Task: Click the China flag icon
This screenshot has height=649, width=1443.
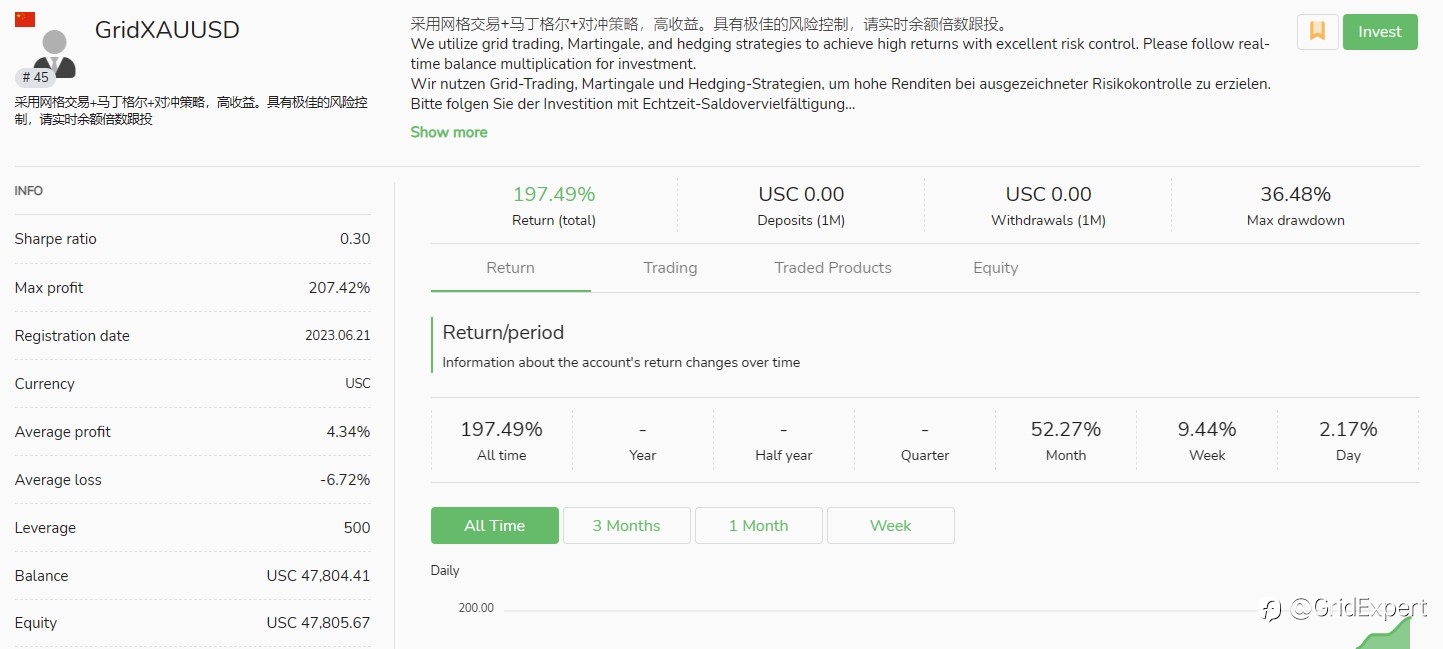Action: click(x=25, y=19)
